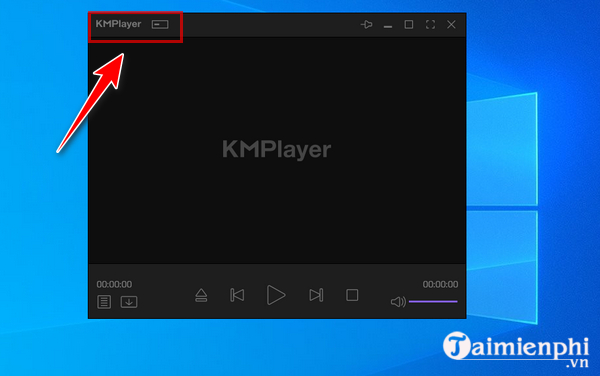
Task: Close the KMPlayer window
Action: tap(451, 24)
